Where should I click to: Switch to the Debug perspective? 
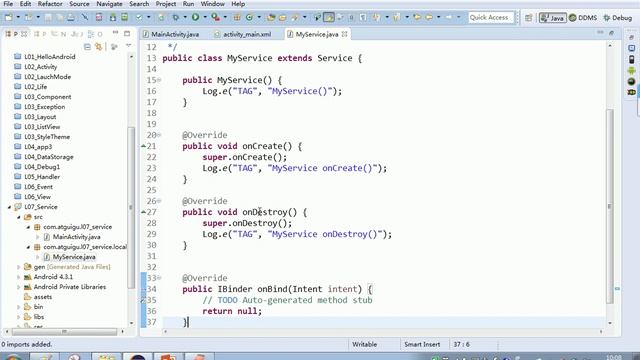618,18
